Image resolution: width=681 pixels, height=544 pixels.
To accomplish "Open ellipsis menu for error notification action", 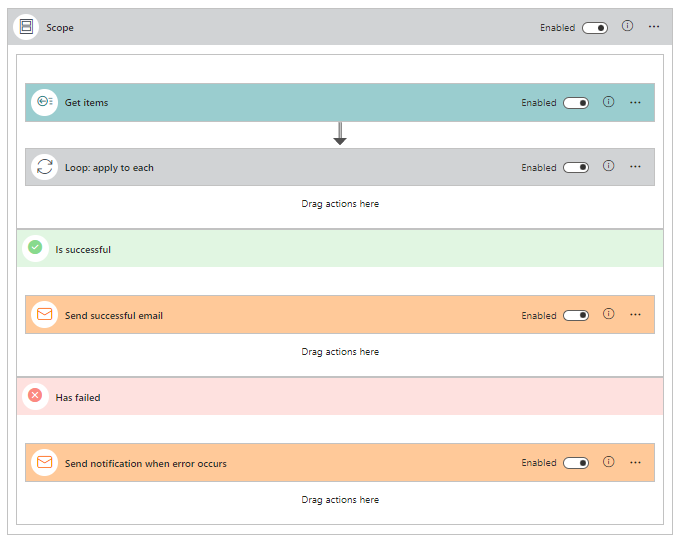I will coord(635,463).
